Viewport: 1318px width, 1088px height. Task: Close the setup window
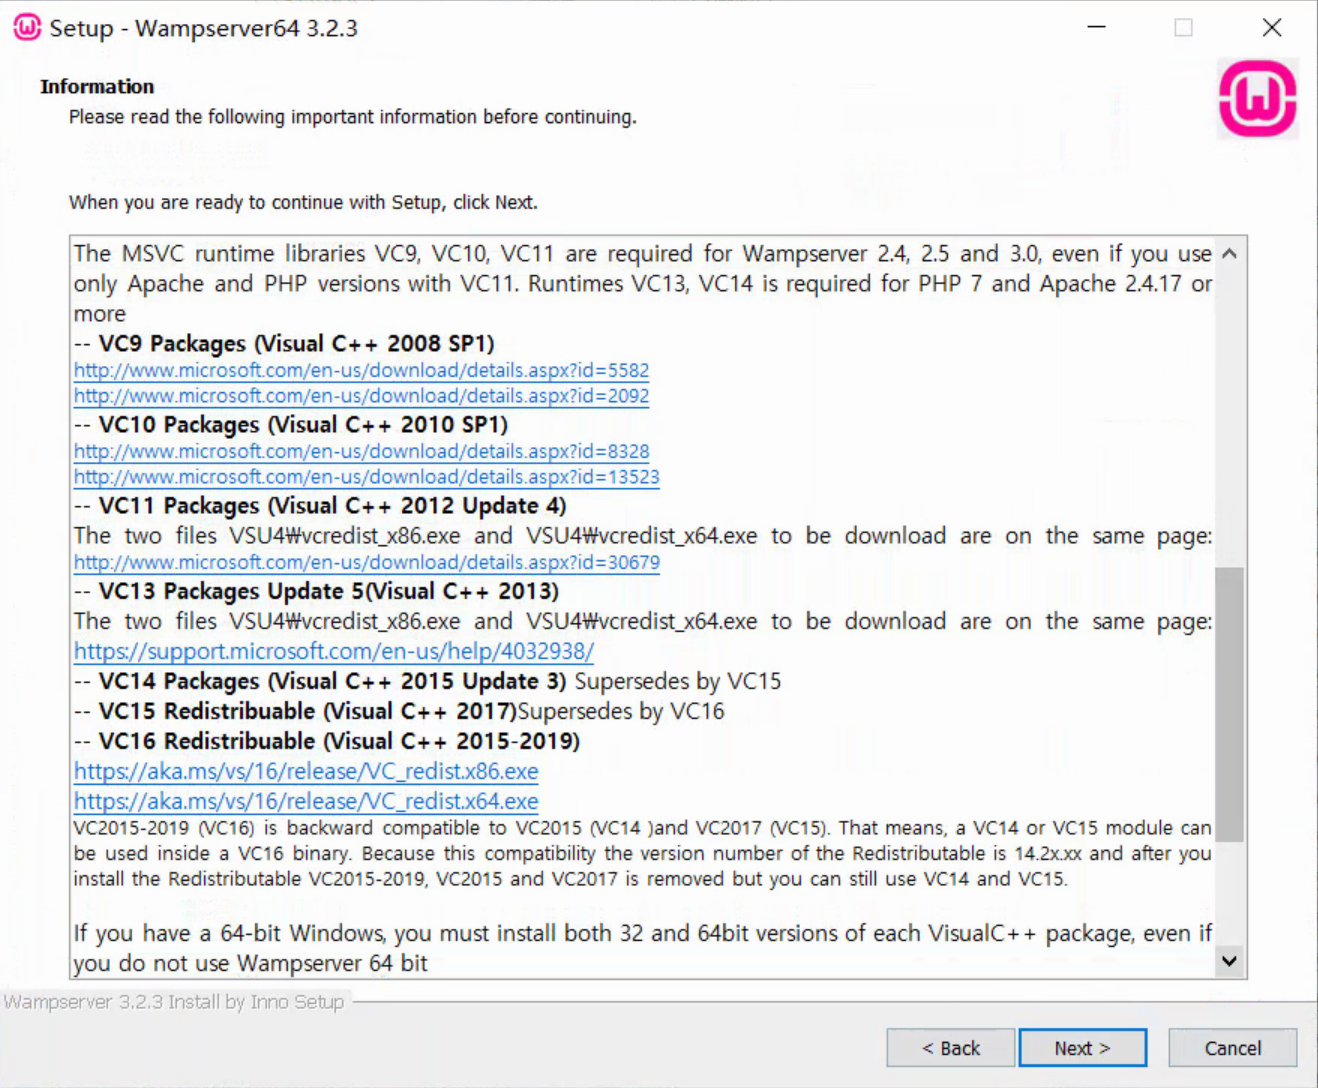coord(1271,27)
